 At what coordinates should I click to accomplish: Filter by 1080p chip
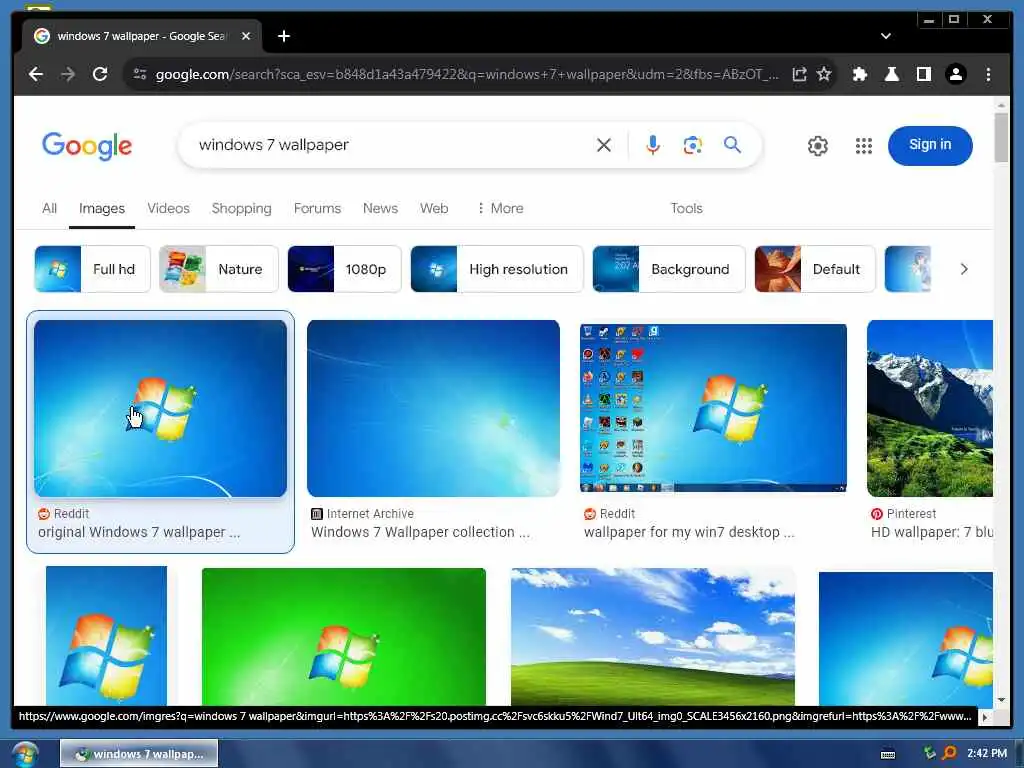[344, 269]
